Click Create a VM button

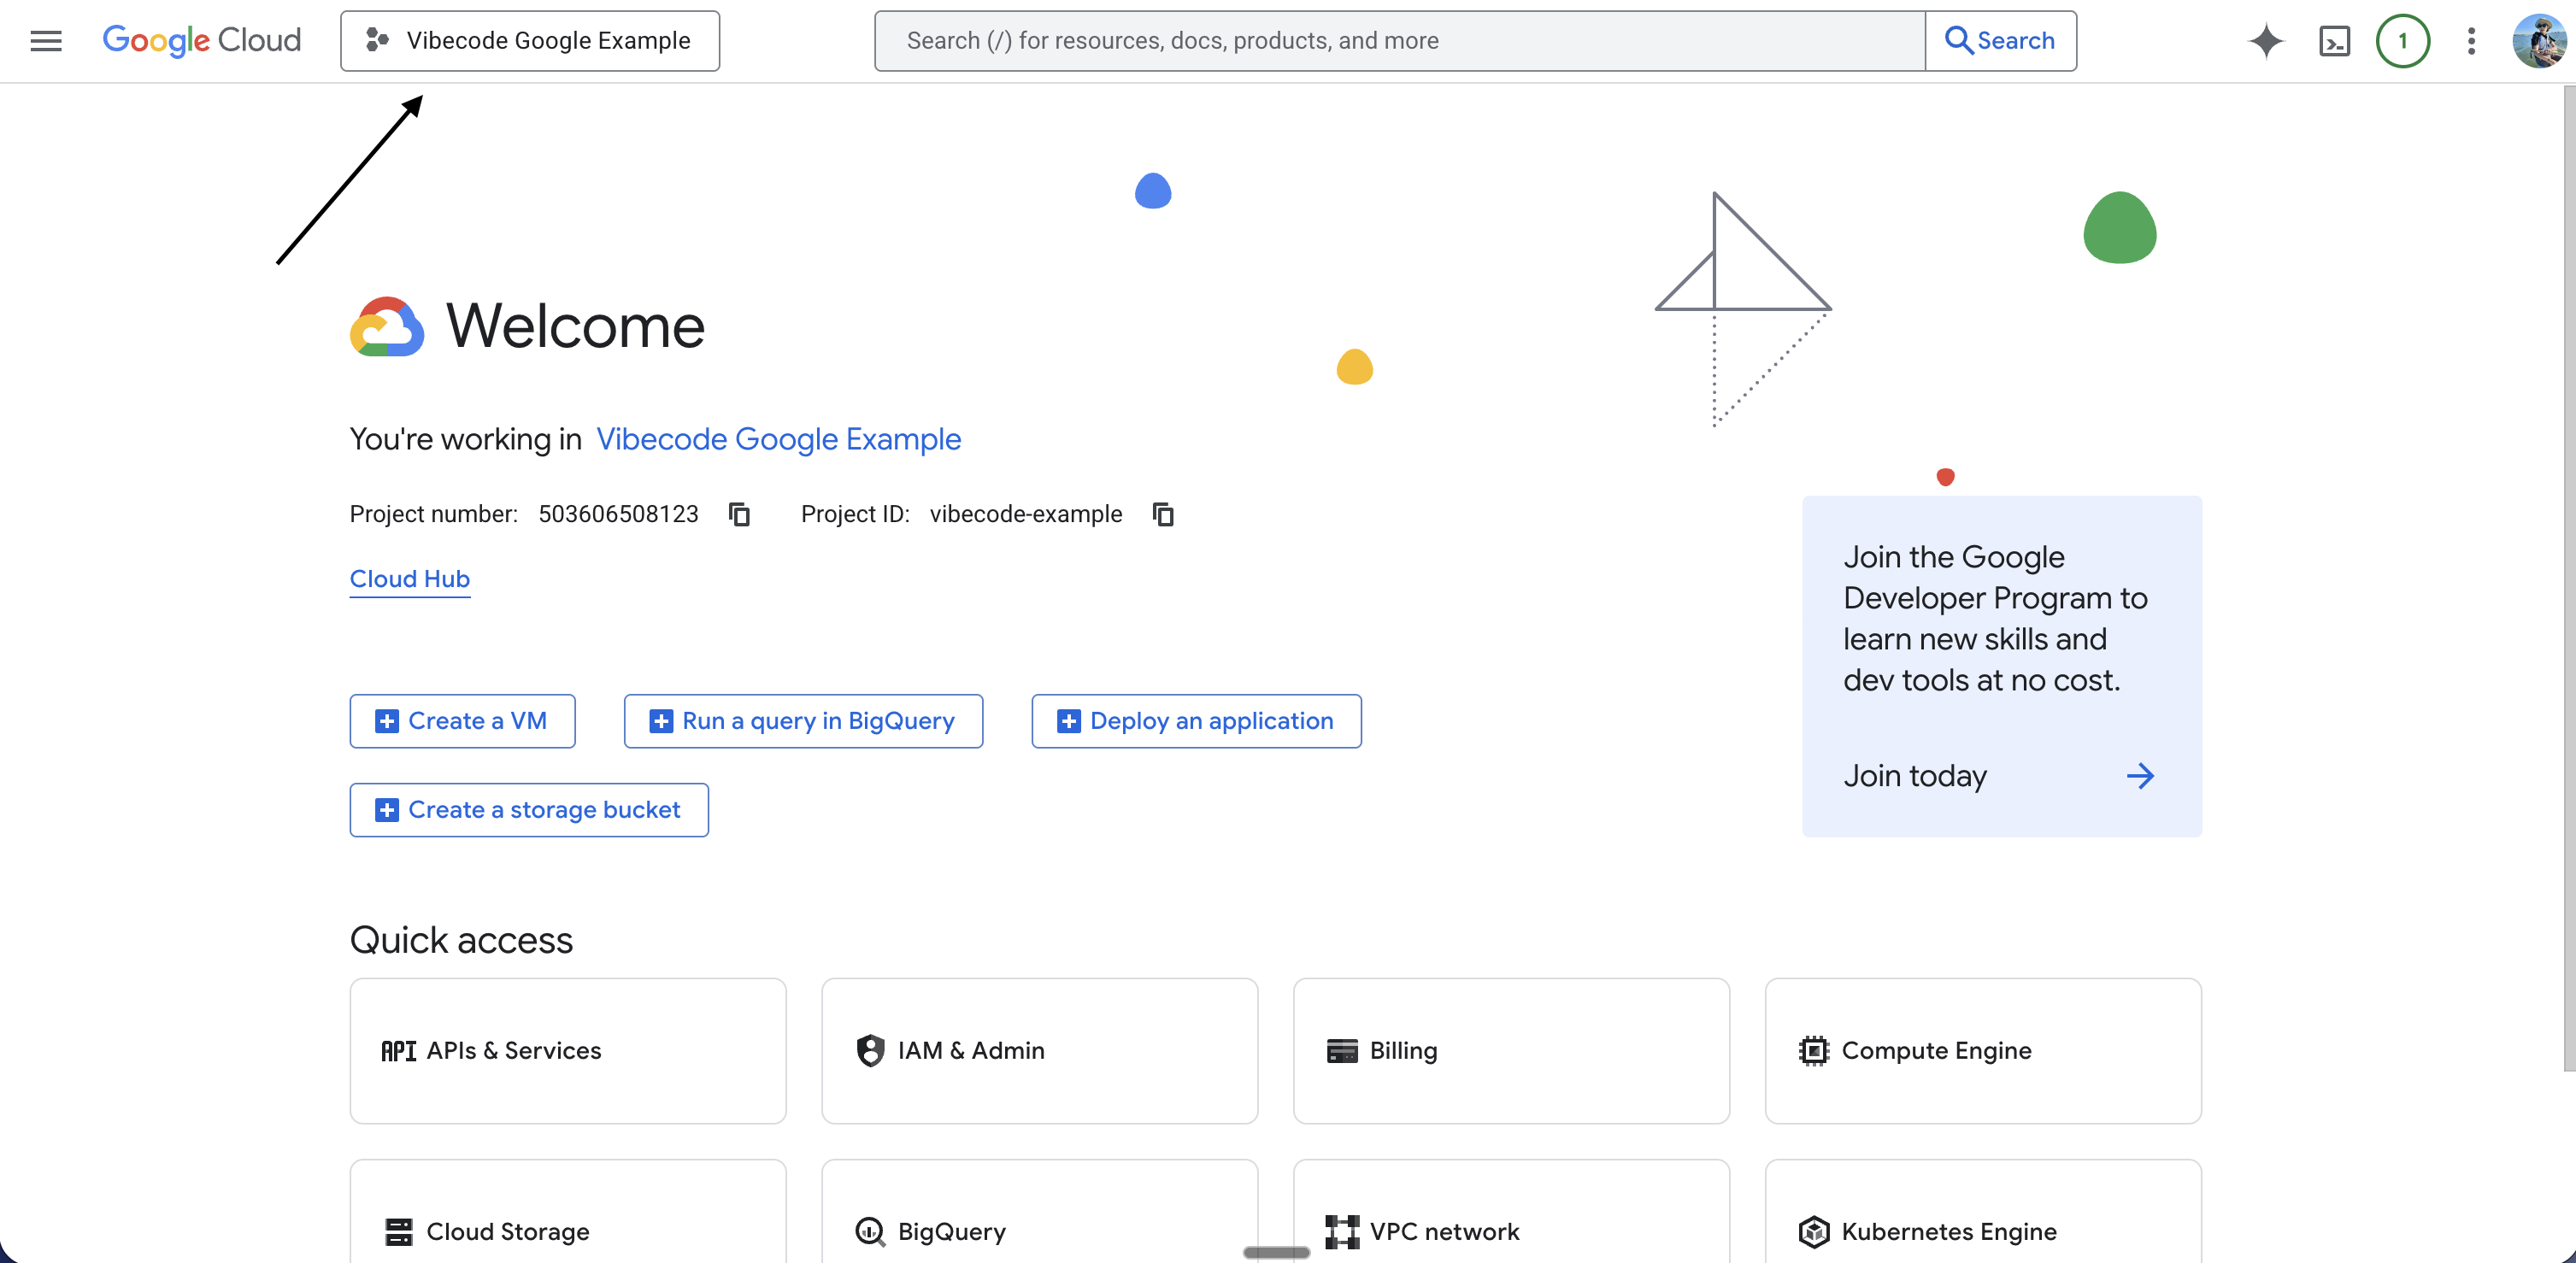462,721
